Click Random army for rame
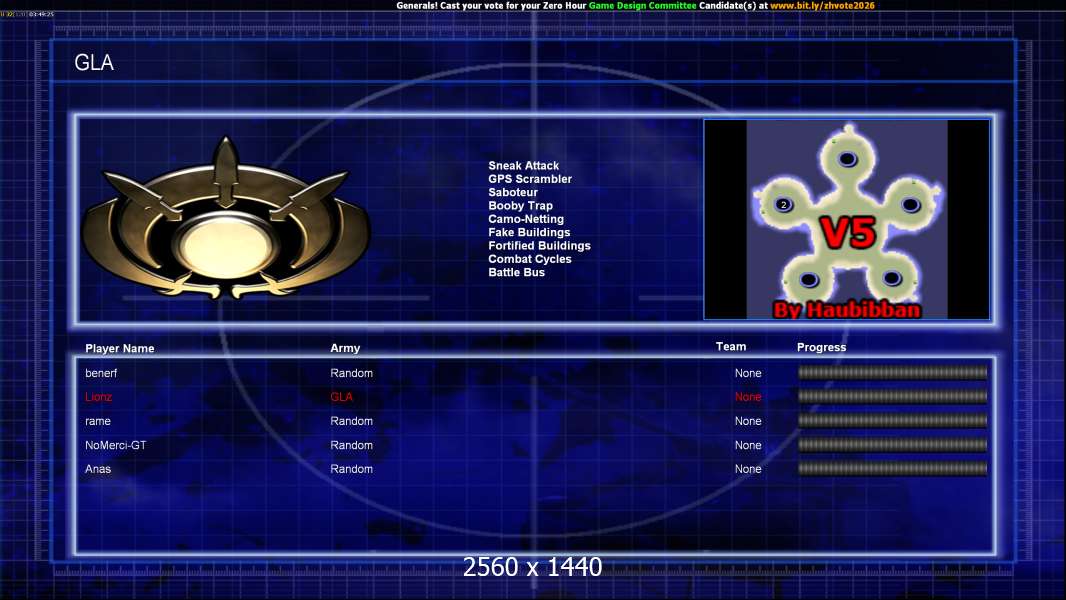 351,421
